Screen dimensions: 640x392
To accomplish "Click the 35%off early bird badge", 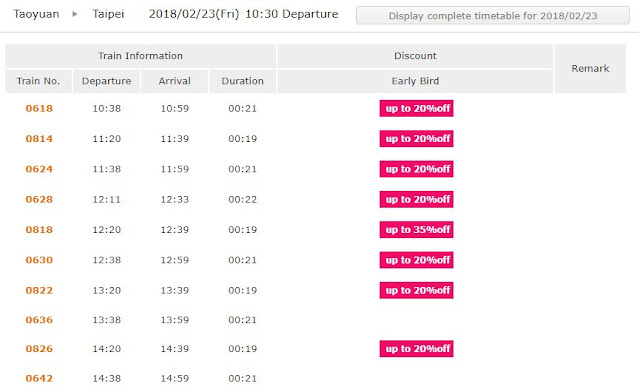I will [416, 230].
